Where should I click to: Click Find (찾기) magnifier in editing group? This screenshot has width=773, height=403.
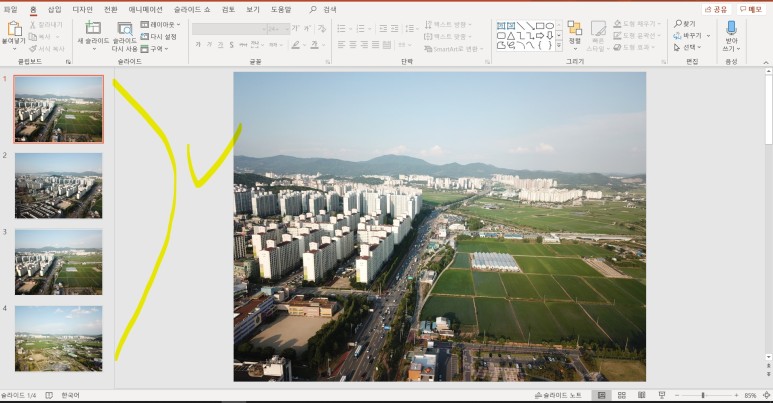pyautogui.click(x=685, y=24)
